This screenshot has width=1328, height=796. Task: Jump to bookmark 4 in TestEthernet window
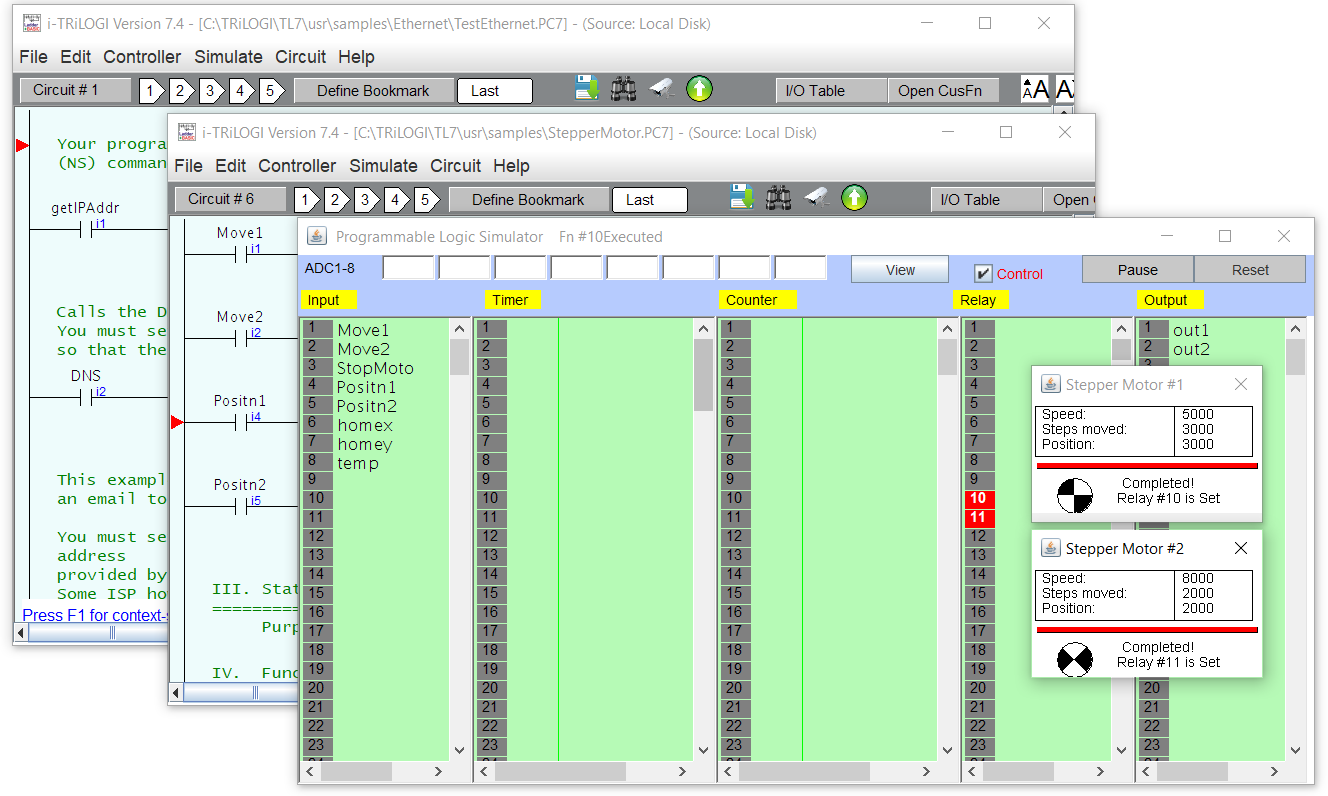(x=240, y=91)
